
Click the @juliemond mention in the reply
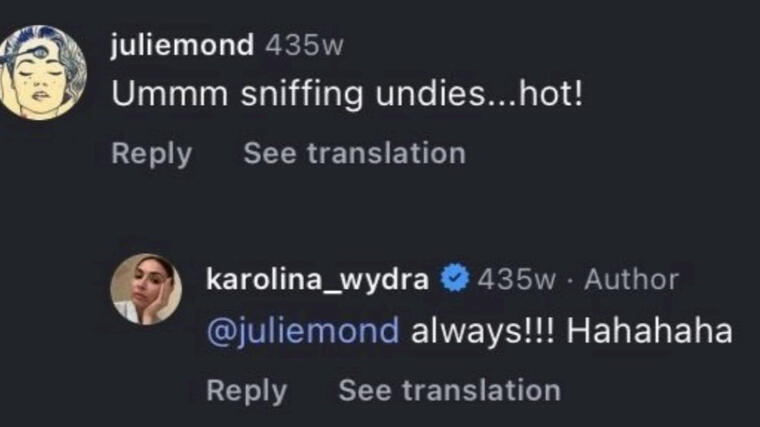click(302, 331)
